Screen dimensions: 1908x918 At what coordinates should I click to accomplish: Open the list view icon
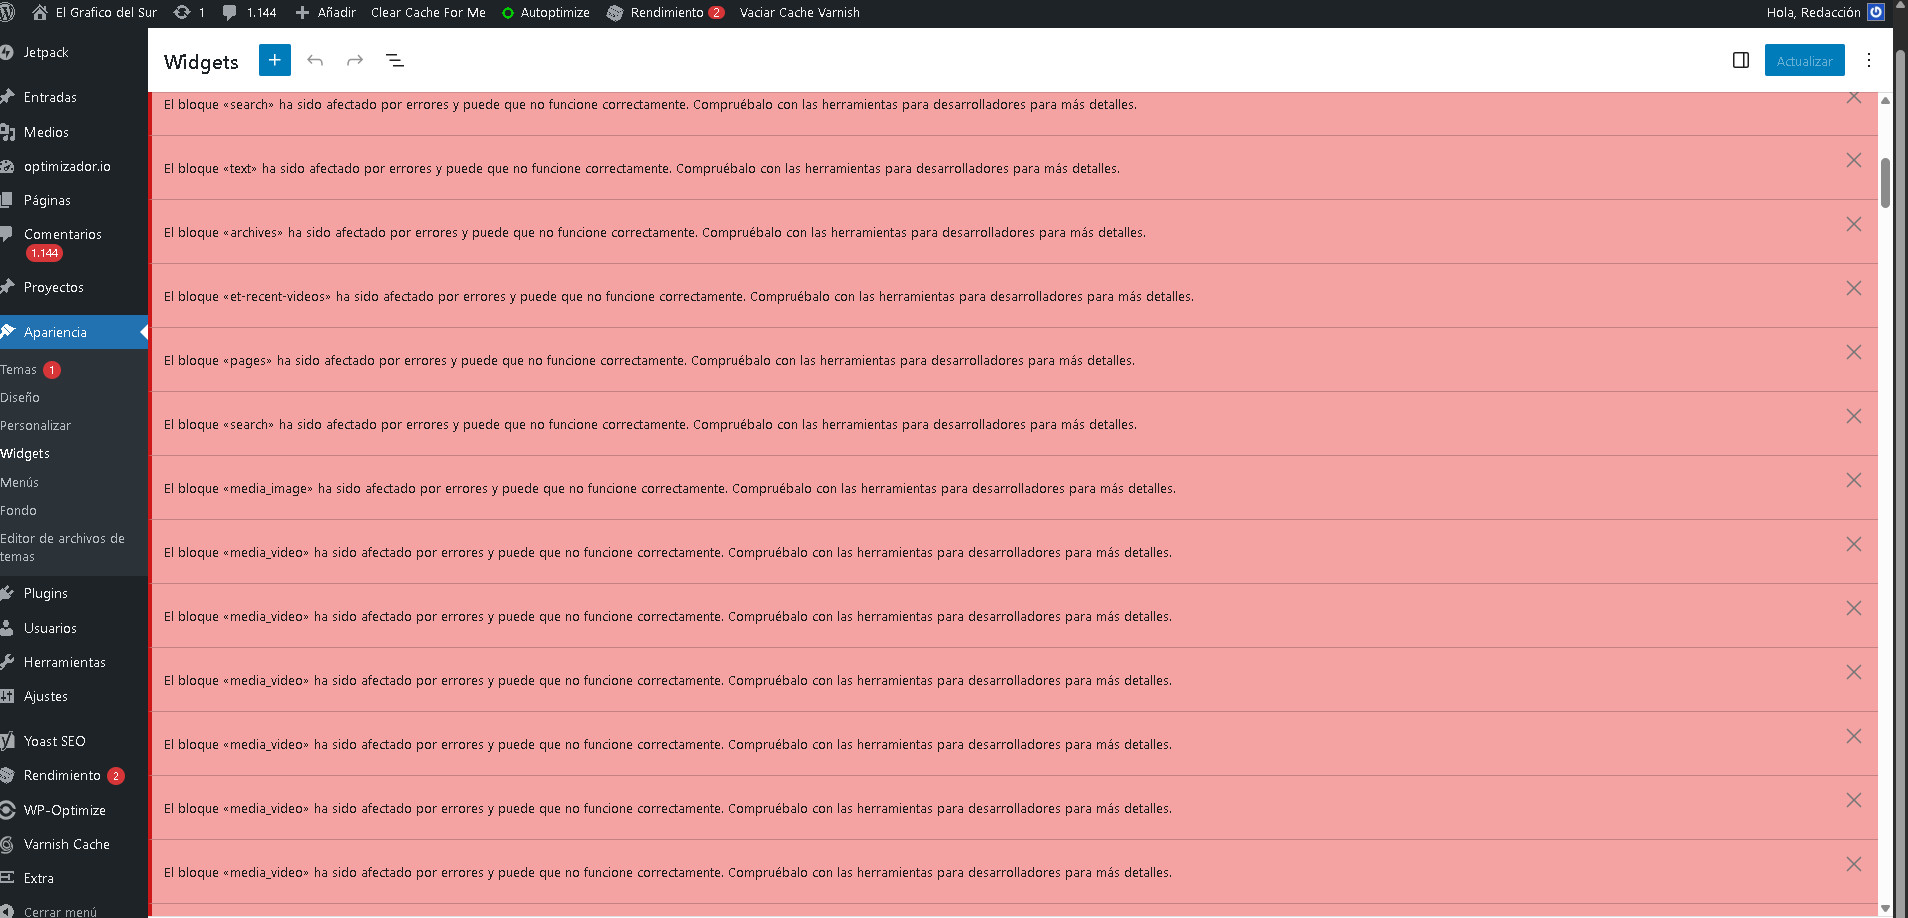point(395,61)
